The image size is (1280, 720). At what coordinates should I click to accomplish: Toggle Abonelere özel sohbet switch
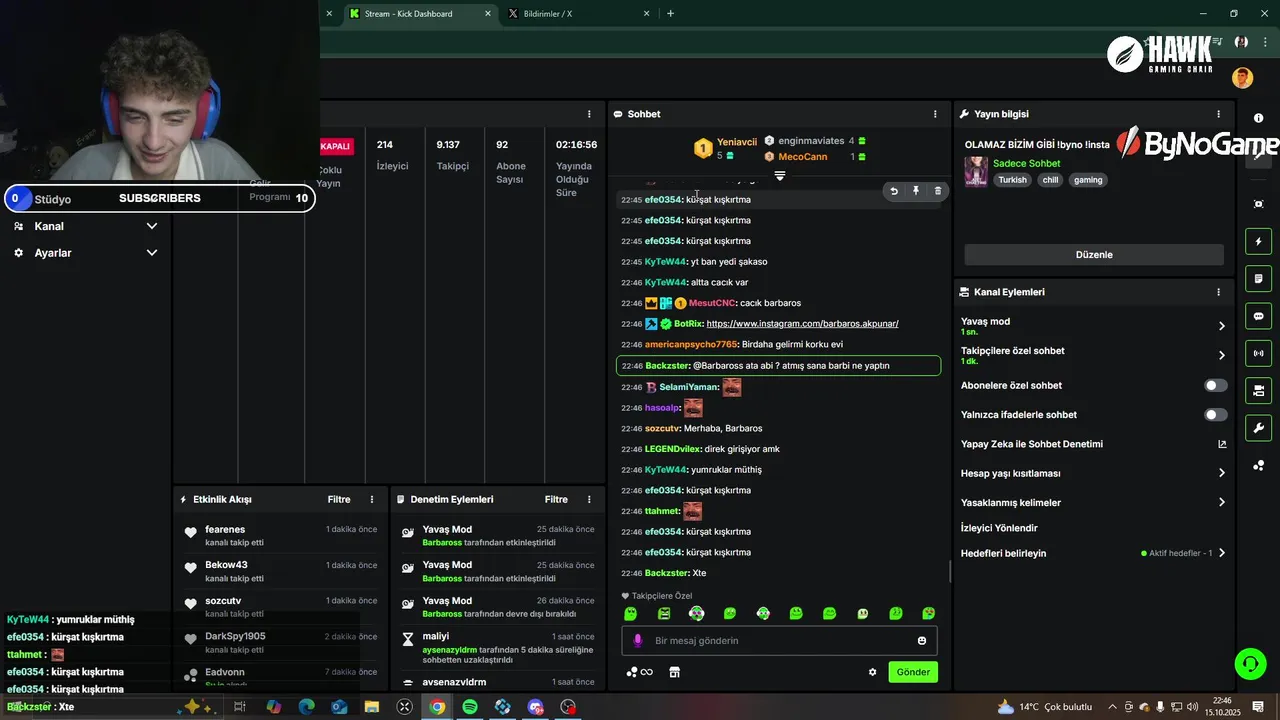pos(1215,385)
